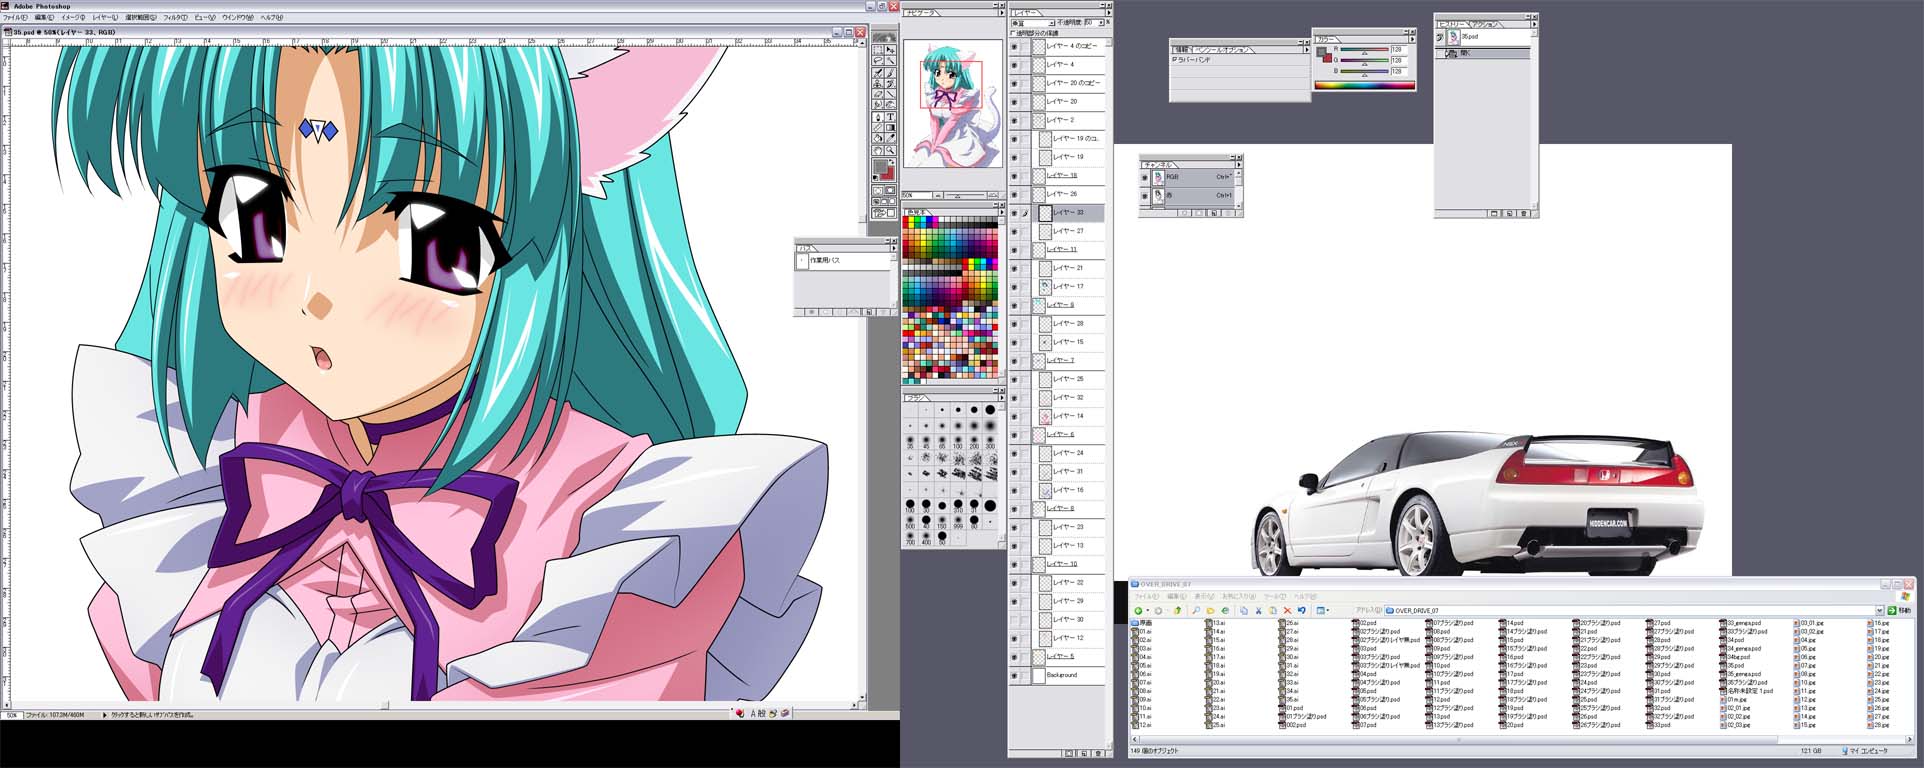The image size is (1924, 768).
Task: Toggle visibility of レイヤー 20 layer
Action: pyautogui.click(x=1014, y=101)
